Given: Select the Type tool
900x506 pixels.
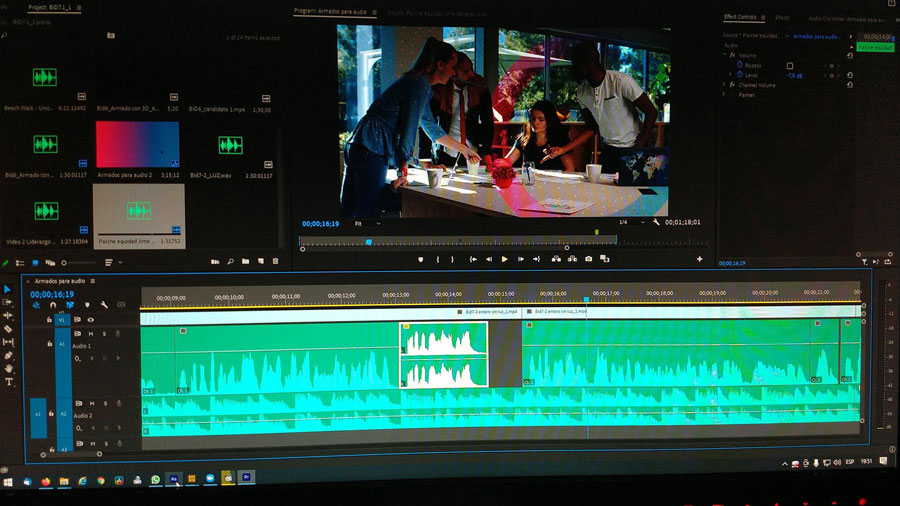Looking at the screenshot, I should tap(9, 382).
